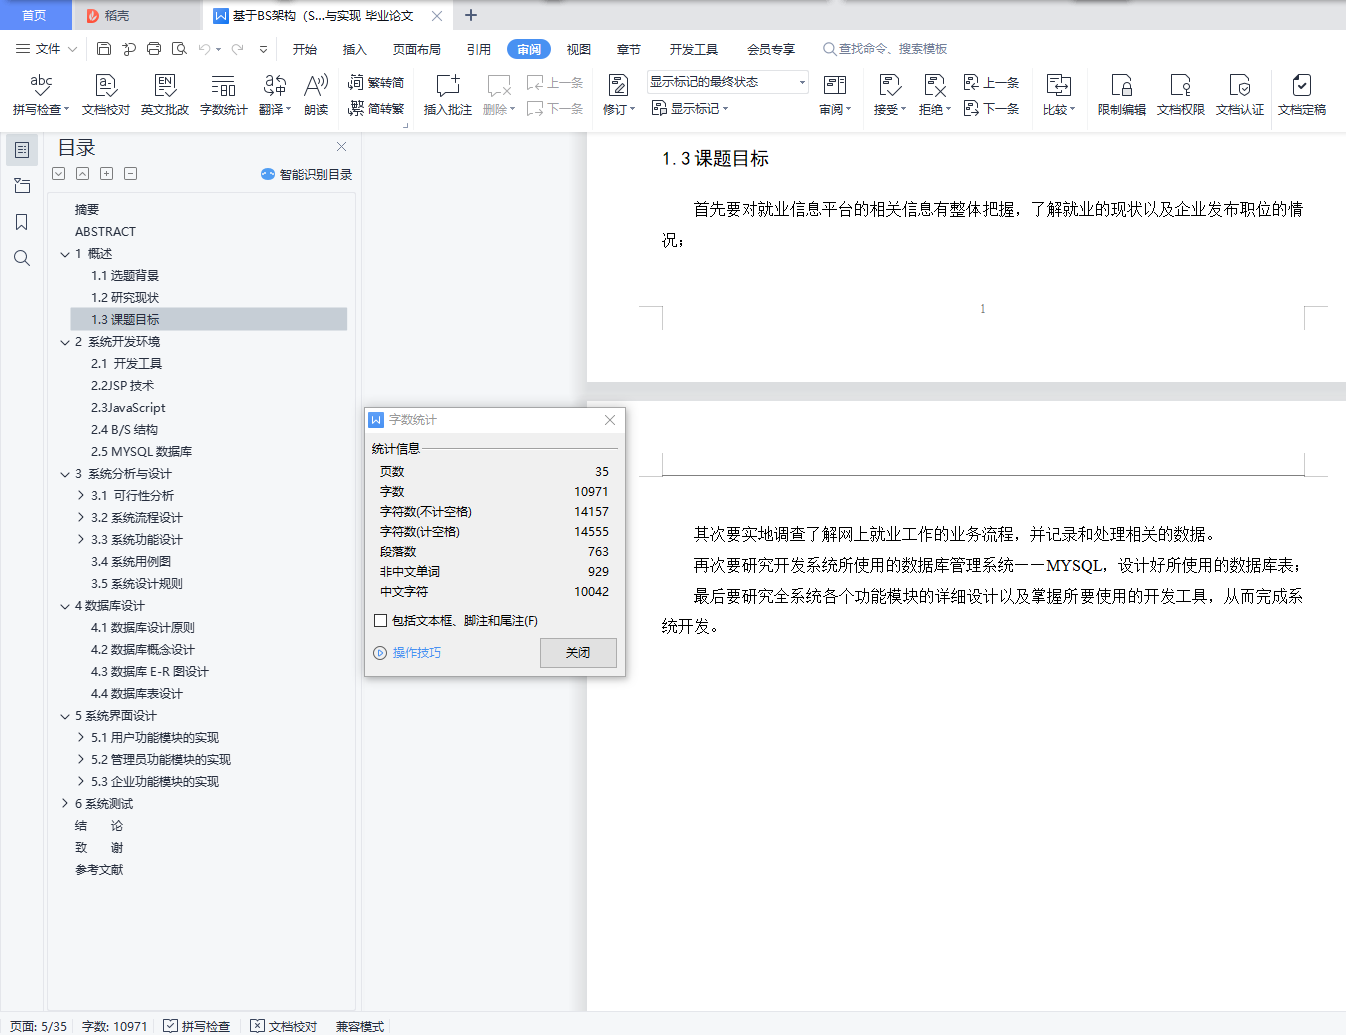Viewport: 1346px width, 1035px height.
Task: Click the 关闭 button in word count dialog
Action: coord(578,653)
